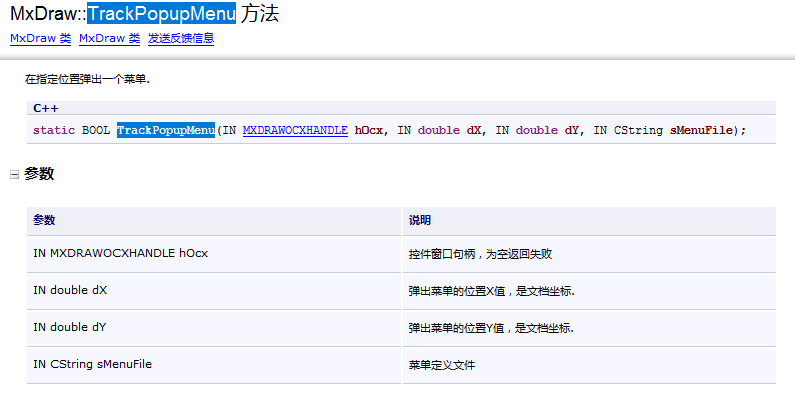Click the 发送反馈信息 link
The width and height of the screenshot is (795, 396).
tap(181, 39)
